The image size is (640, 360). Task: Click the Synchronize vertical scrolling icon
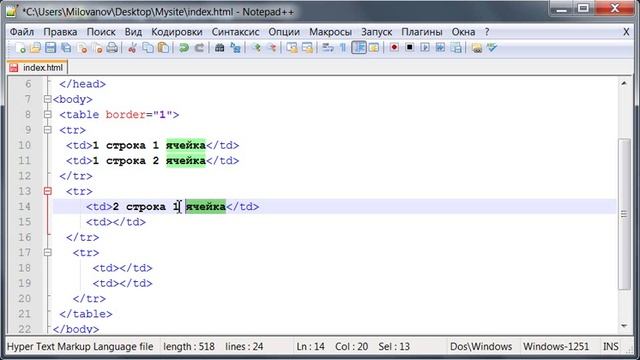[x=291, y=48]
